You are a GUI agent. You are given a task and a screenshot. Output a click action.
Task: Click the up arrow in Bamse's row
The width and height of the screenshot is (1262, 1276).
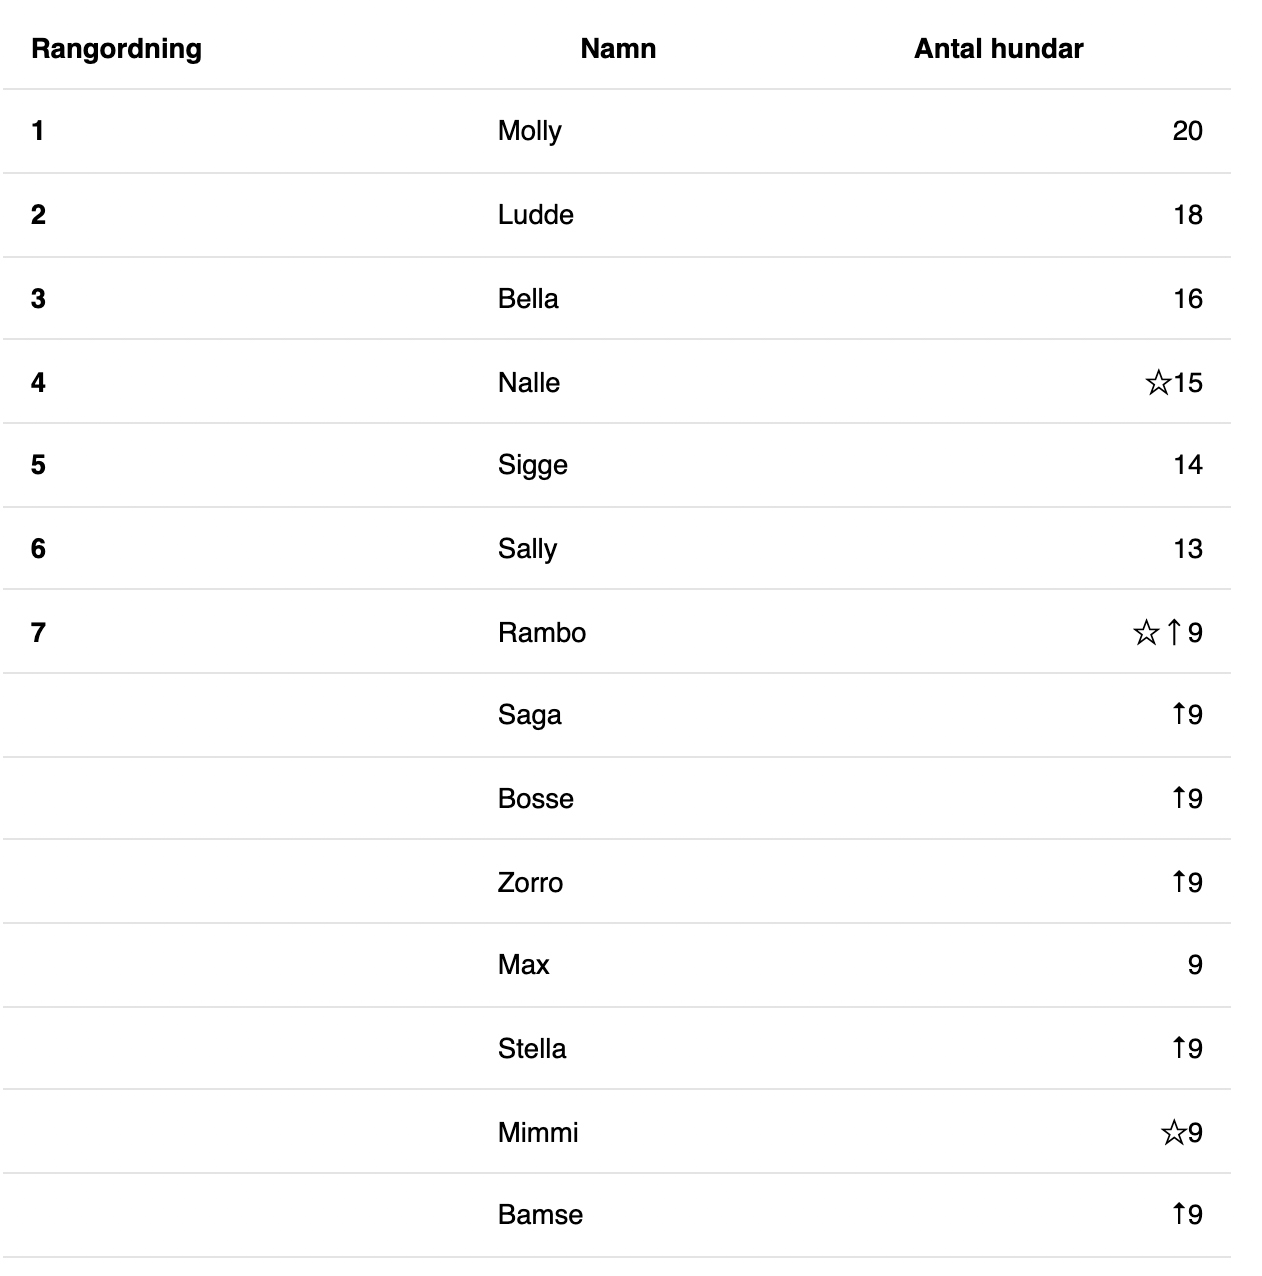pos(1179,1214)
